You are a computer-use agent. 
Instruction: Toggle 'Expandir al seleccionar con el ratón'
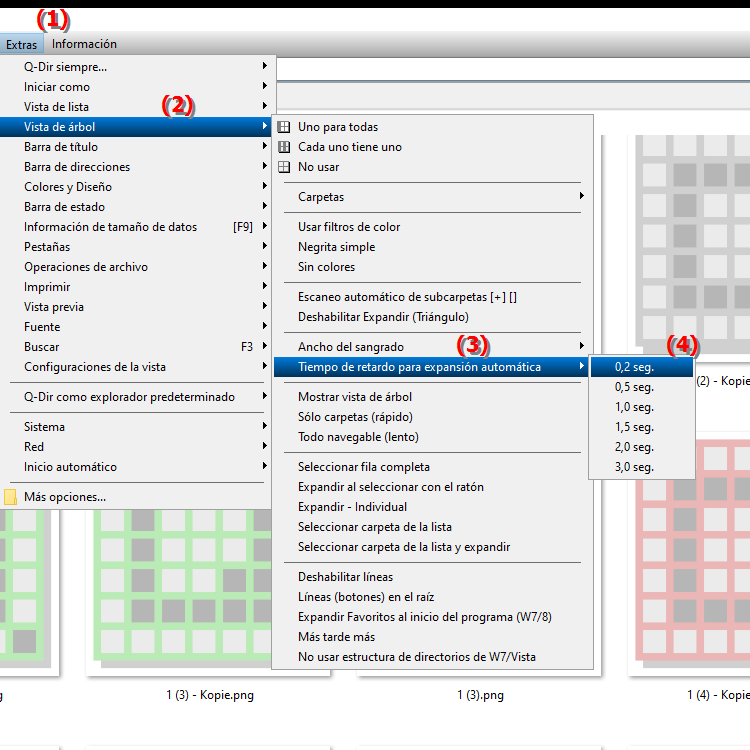pyautogui.click(x=432, y=487)
